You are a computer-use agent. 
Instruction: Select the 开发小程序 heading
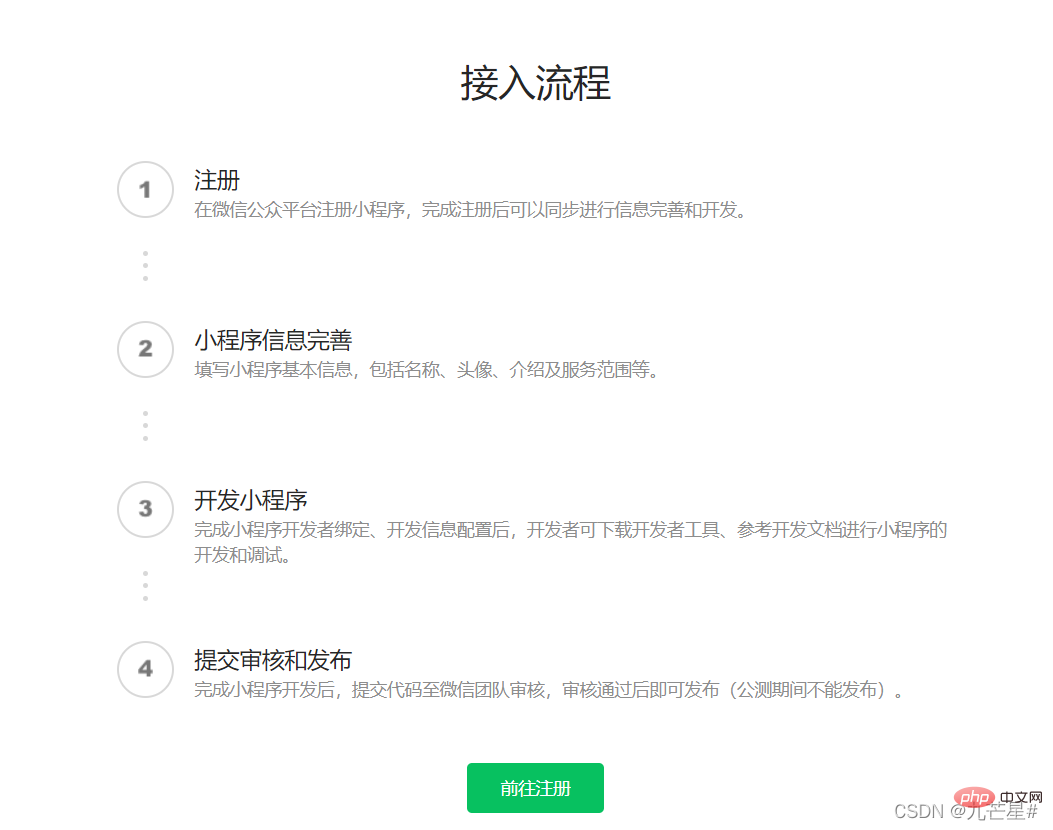250,500
